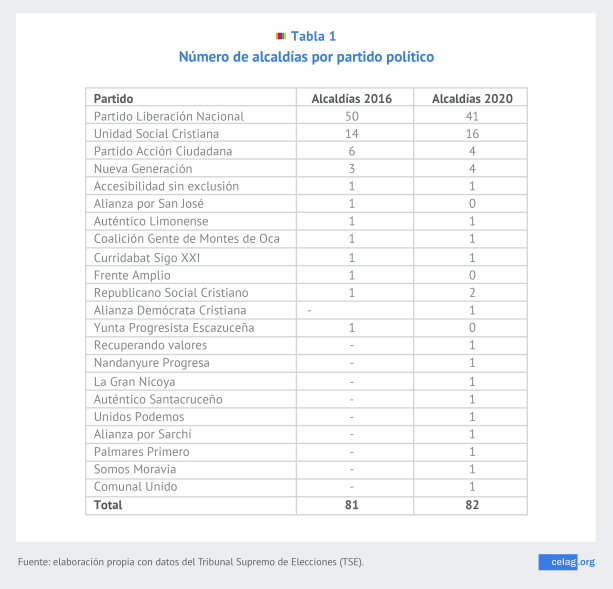Image resolution: width=613 pixels, height=589 pixels.
Task: Select the Alcaldías 2020 column header
Action: 471,98
